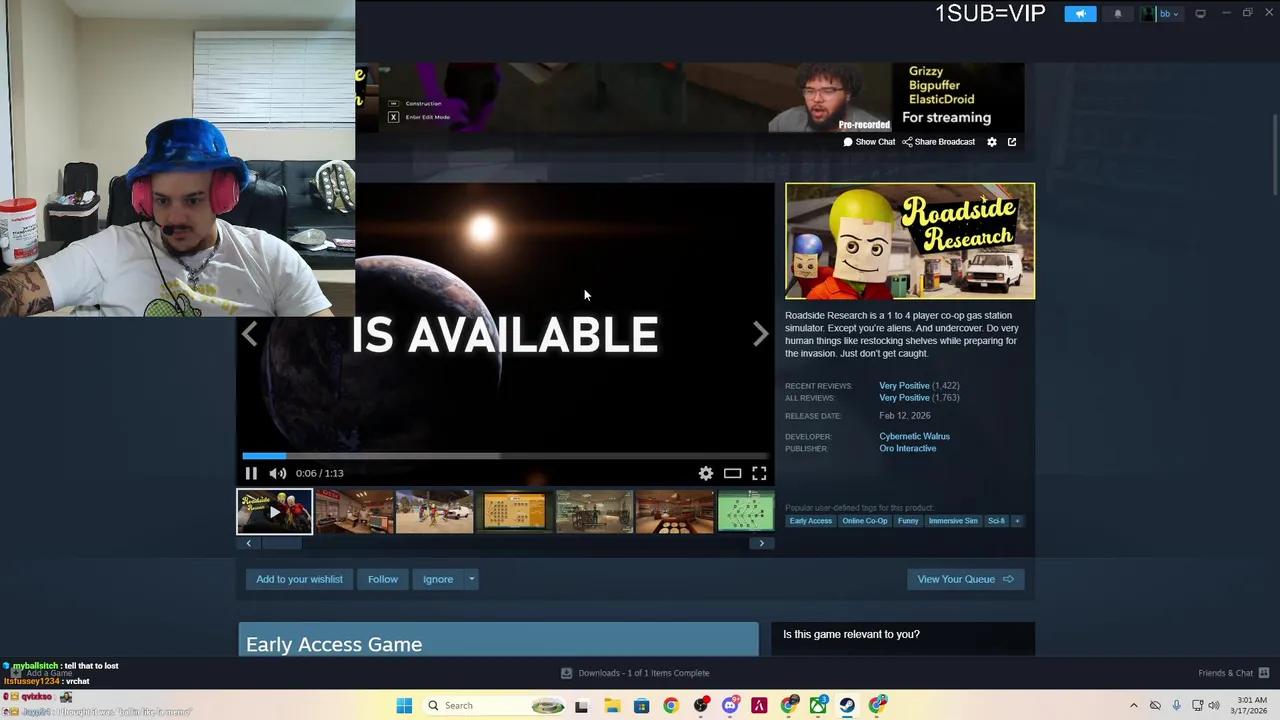The width and height of the screenshot is (1280, 720).
Task: Open clock showing 3:01 AM
Action: (1251, 706)
